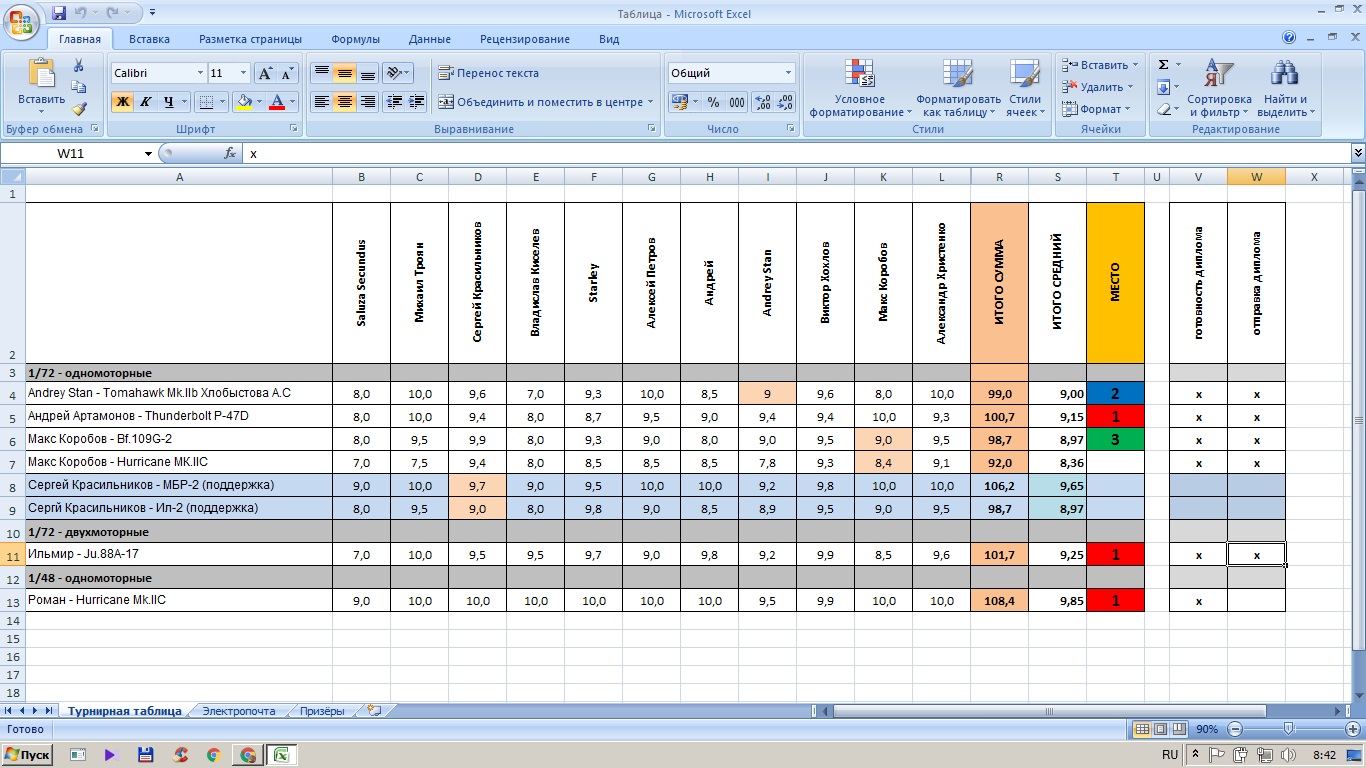Open the font name dropdown
This screenshot has height=768, width=1366.
pos(198,73)
